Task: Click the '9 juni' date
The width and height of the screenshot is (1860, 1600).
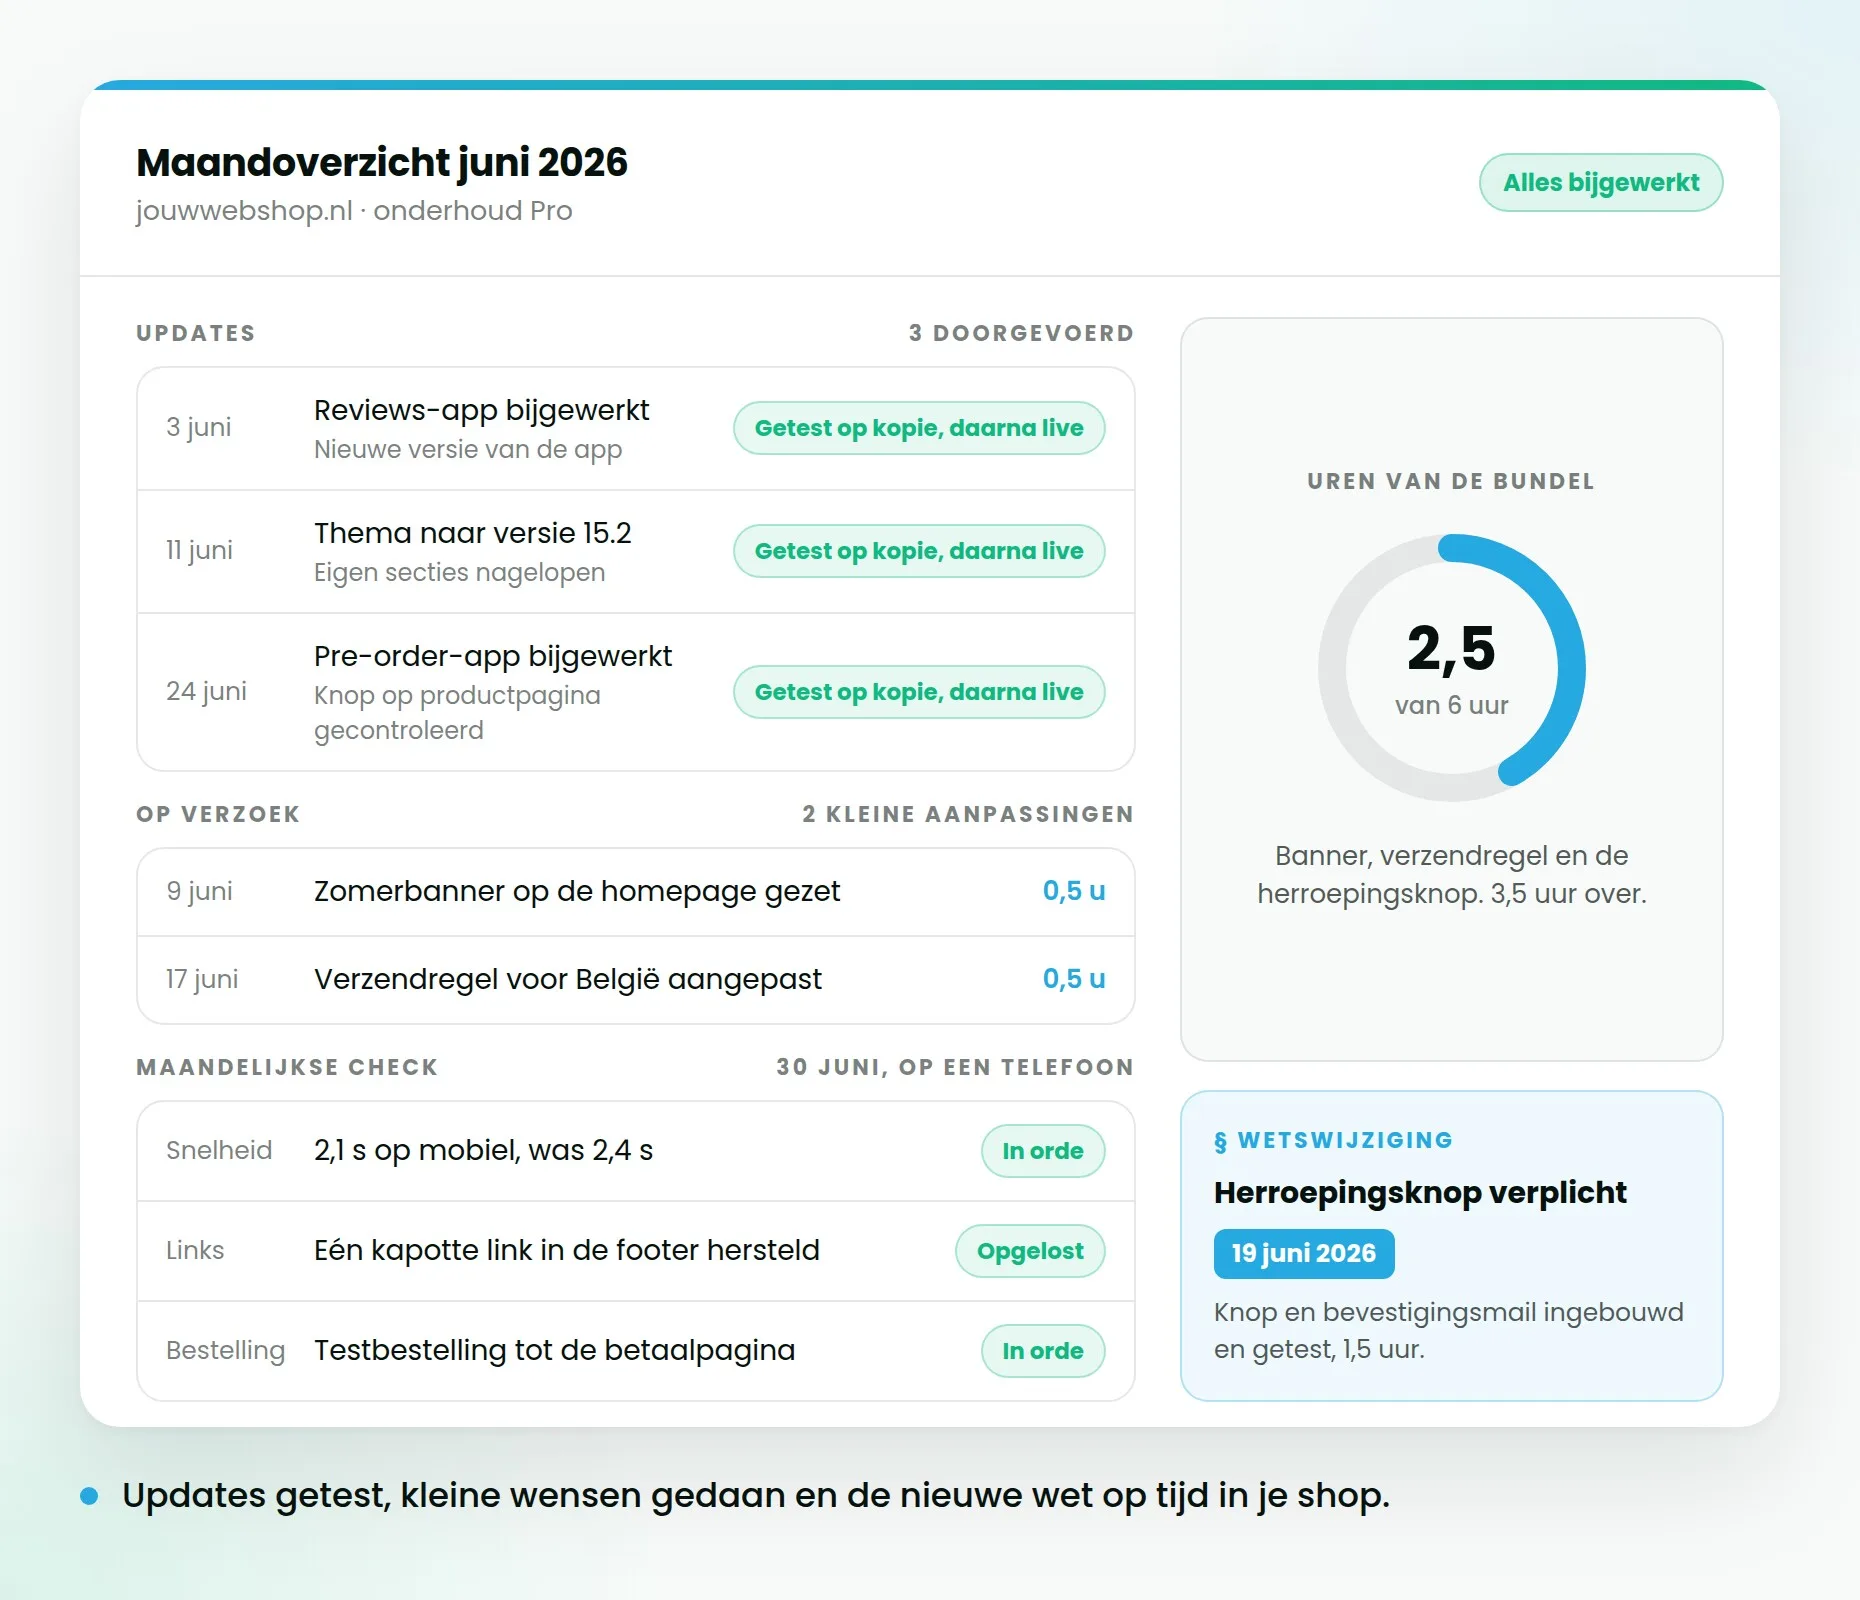Action: coord(199,891)
